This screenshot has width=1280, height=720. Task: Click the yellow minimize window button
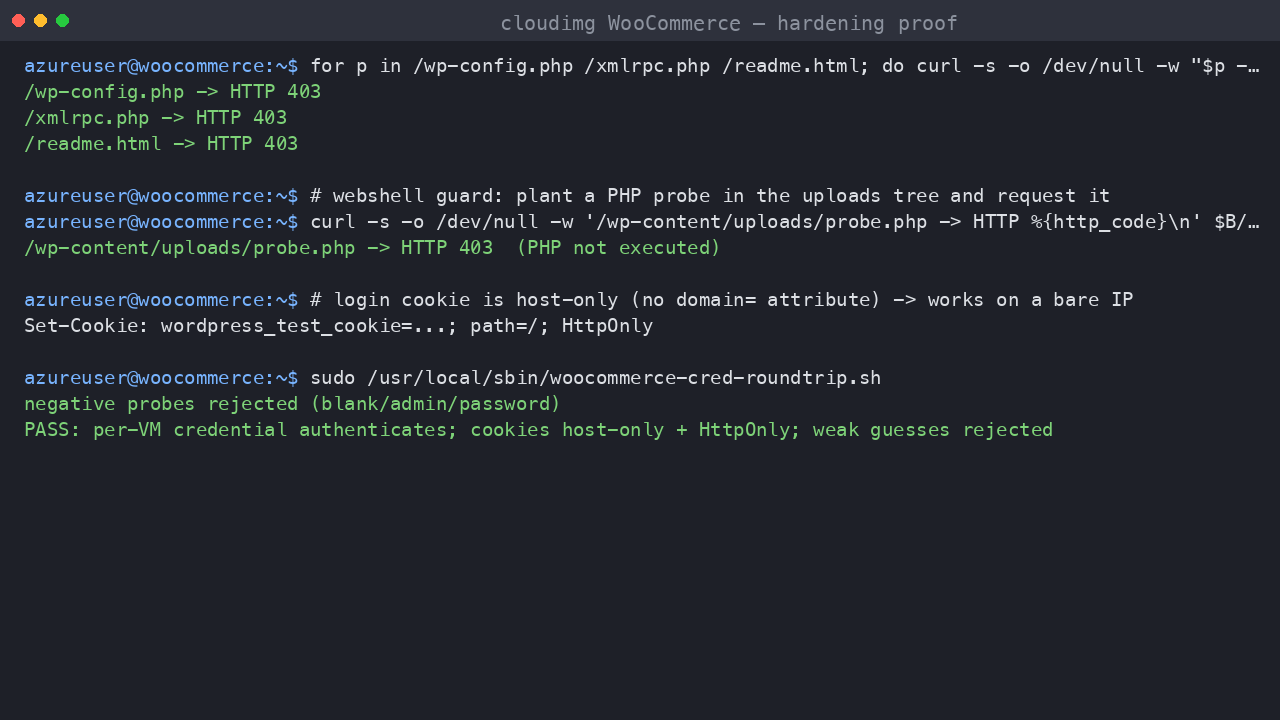coord(40,20)
